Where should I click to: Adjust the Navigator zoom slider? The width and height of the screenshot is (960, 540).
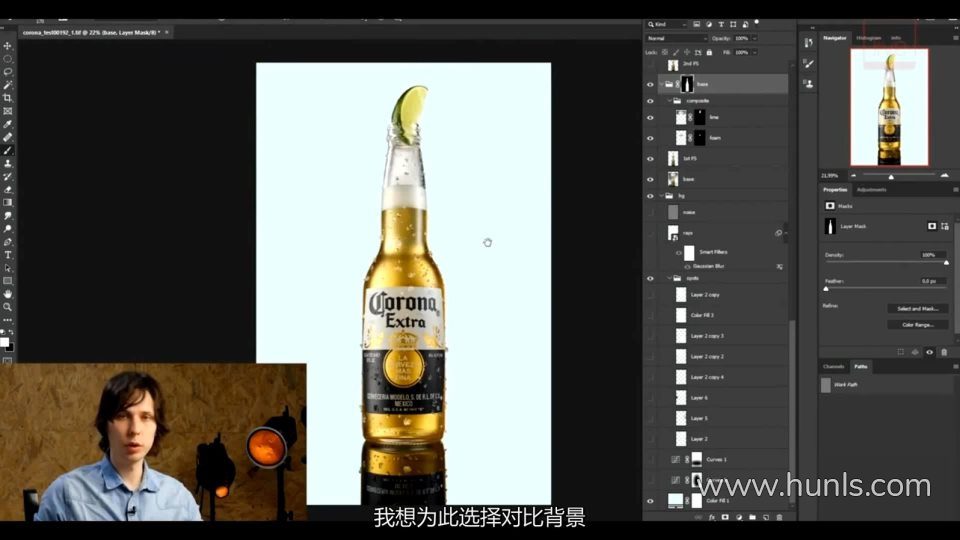(891, 176)
